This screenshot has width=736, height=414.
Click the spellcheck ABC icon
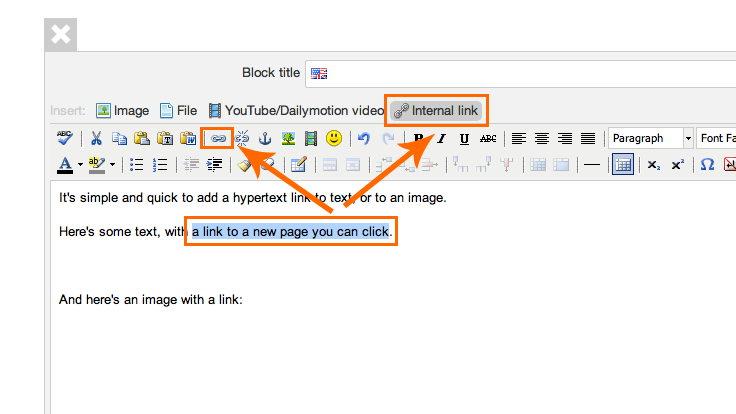pos(65,138)
